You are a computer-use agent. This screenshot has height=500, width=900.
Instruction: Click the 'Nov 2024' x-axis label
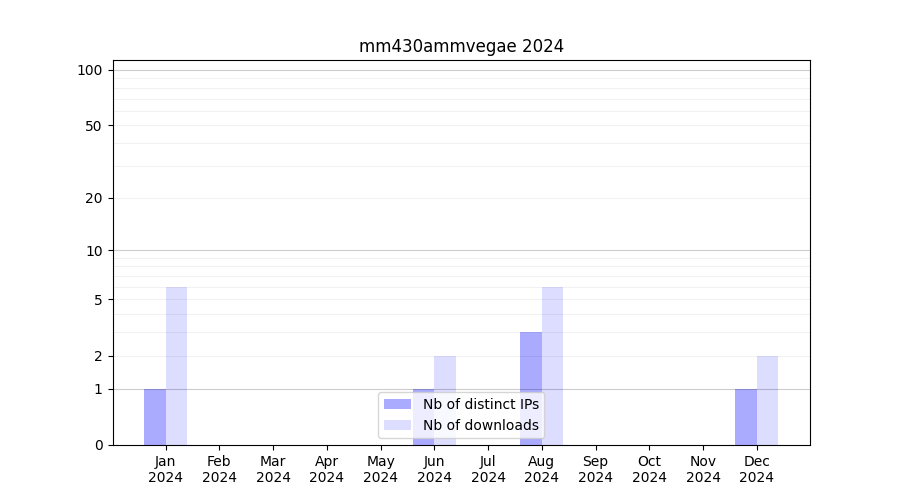[703, 469]
